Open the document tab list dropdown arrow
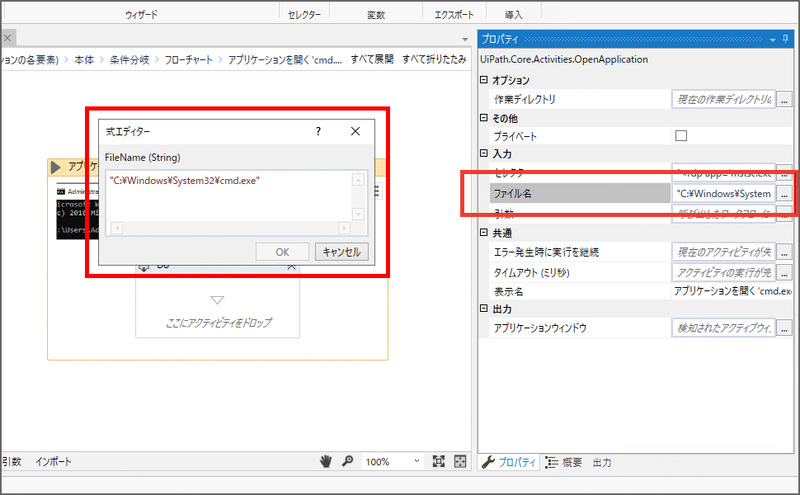This screenshot has height=495, width=800. (465, 39)
